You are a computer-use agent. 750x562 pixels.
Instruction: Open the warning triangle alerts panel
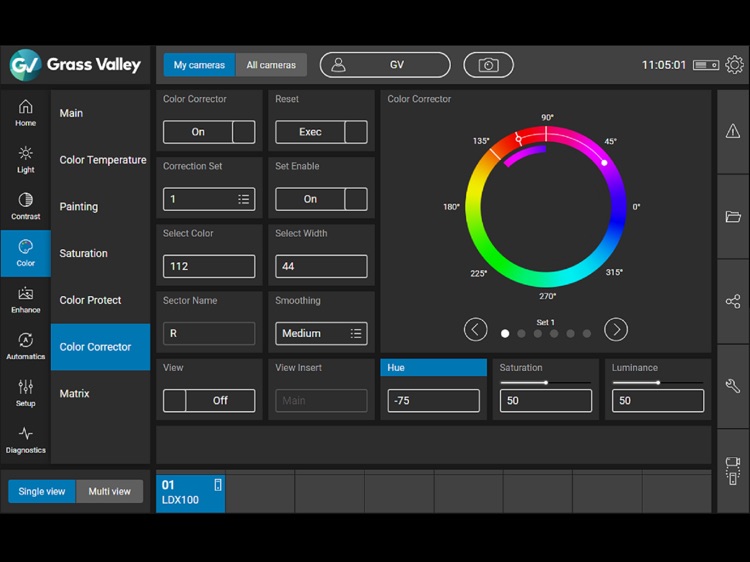[732, 131]
